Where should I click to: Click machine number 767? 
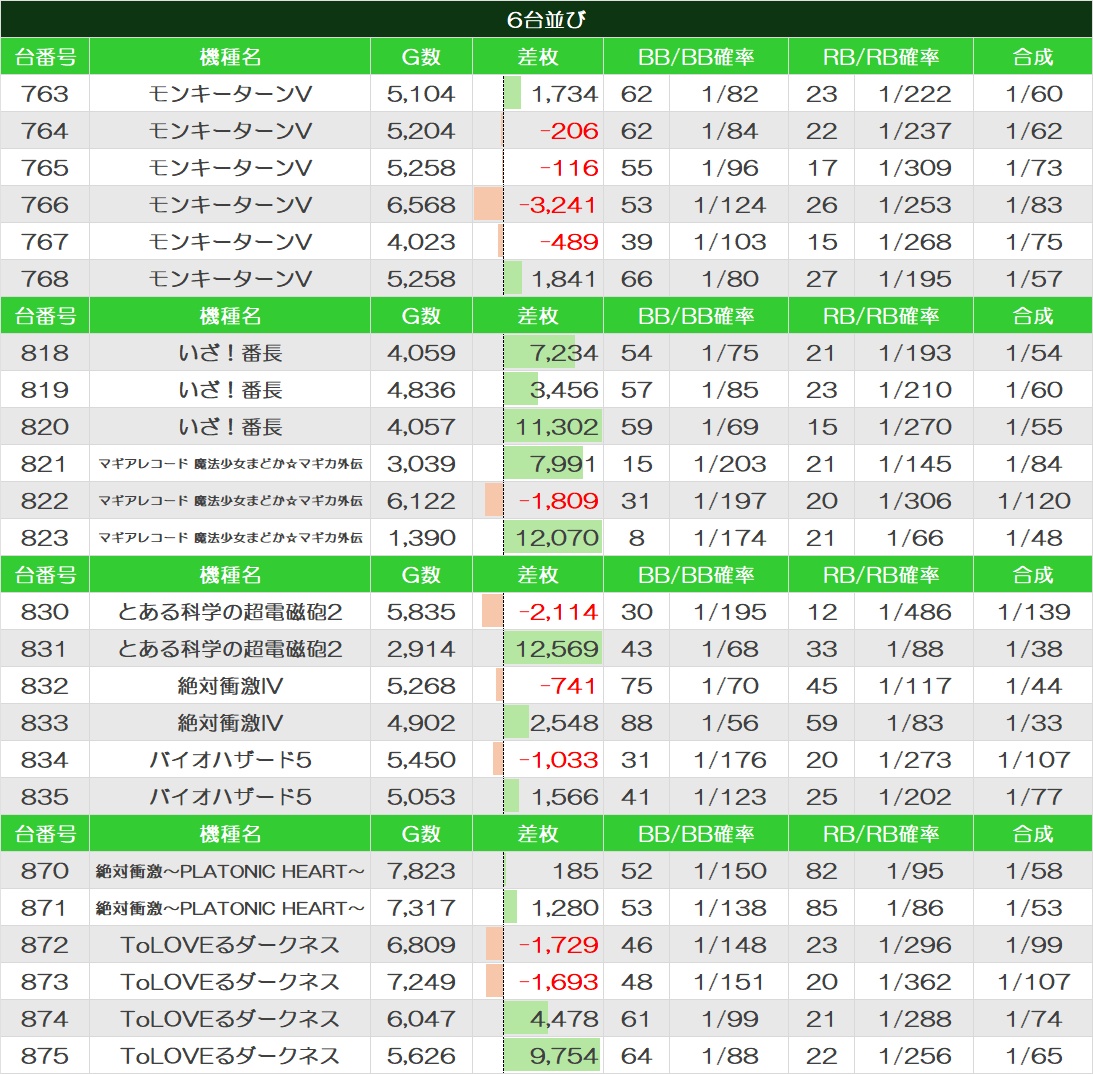click(45, 241)
